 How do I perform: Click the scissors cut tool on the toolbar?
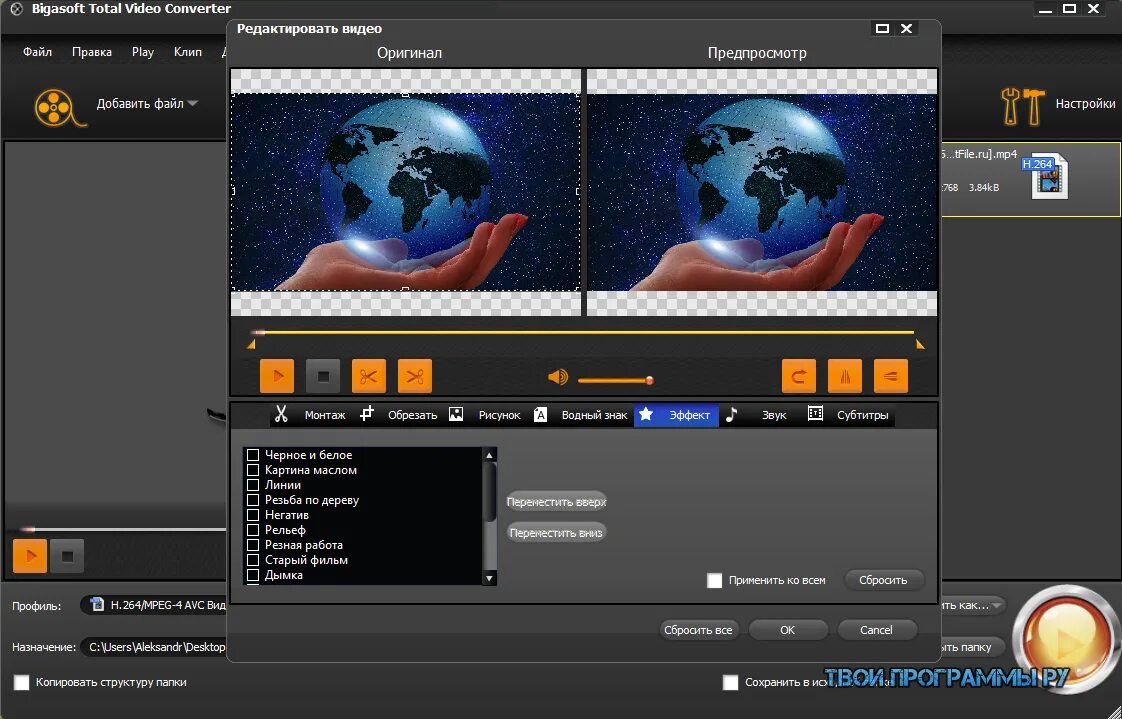point(368,375)
